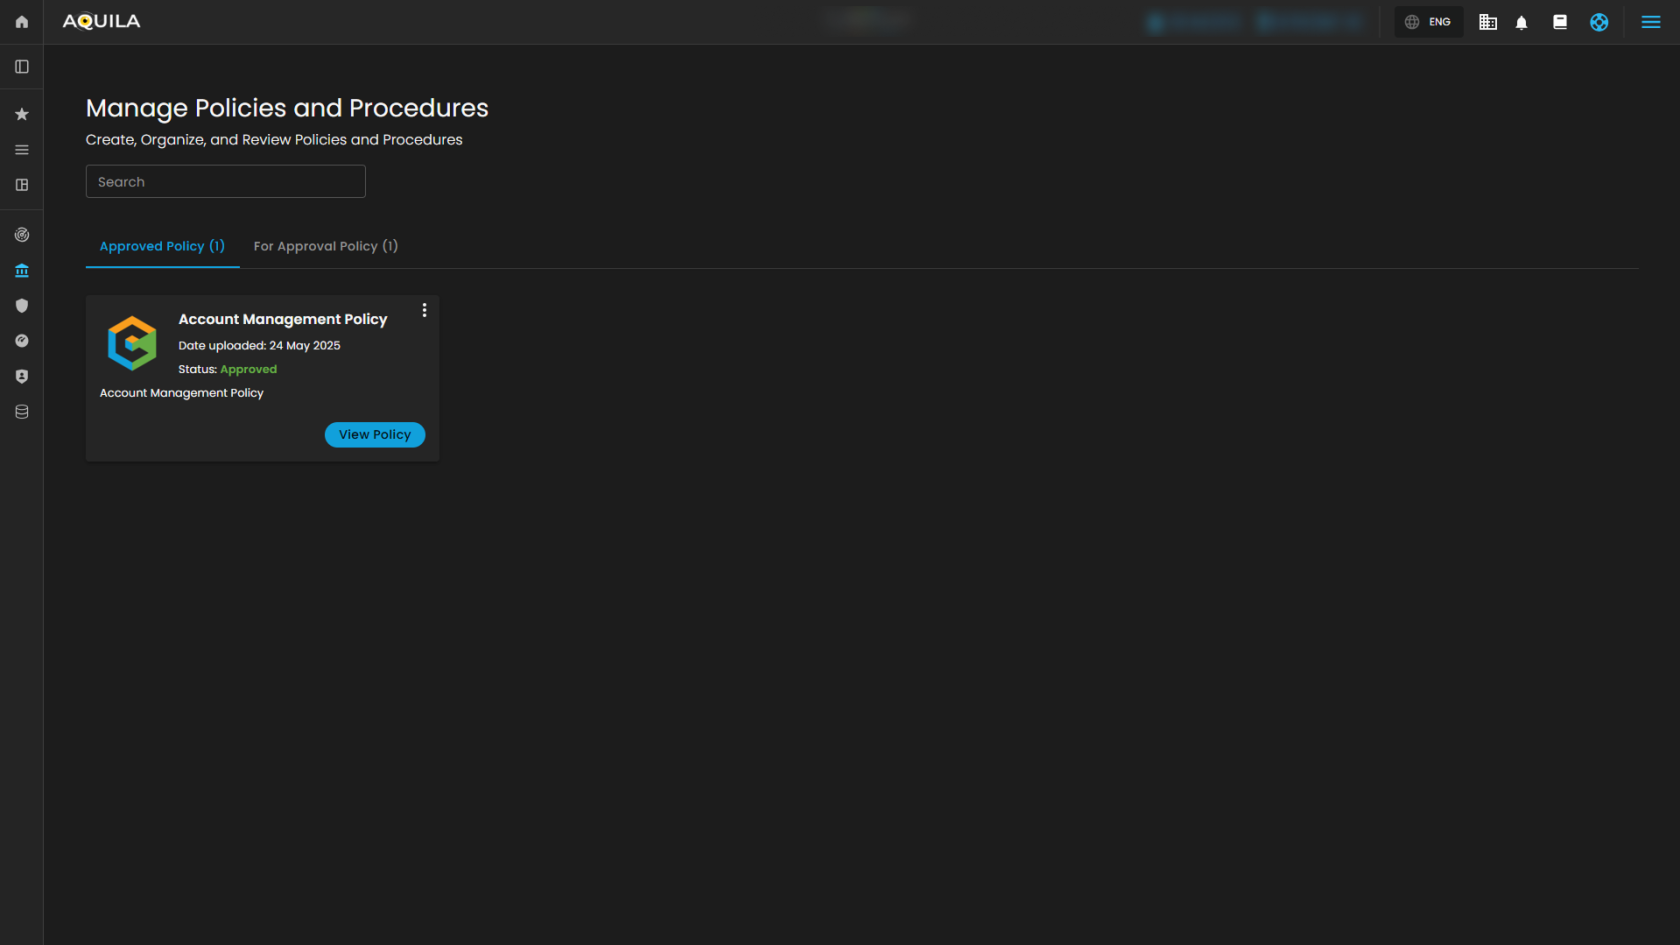The width and height of the screenshot is (1680, 945).
Task: Click the shield with person icon
Action: 21,377
